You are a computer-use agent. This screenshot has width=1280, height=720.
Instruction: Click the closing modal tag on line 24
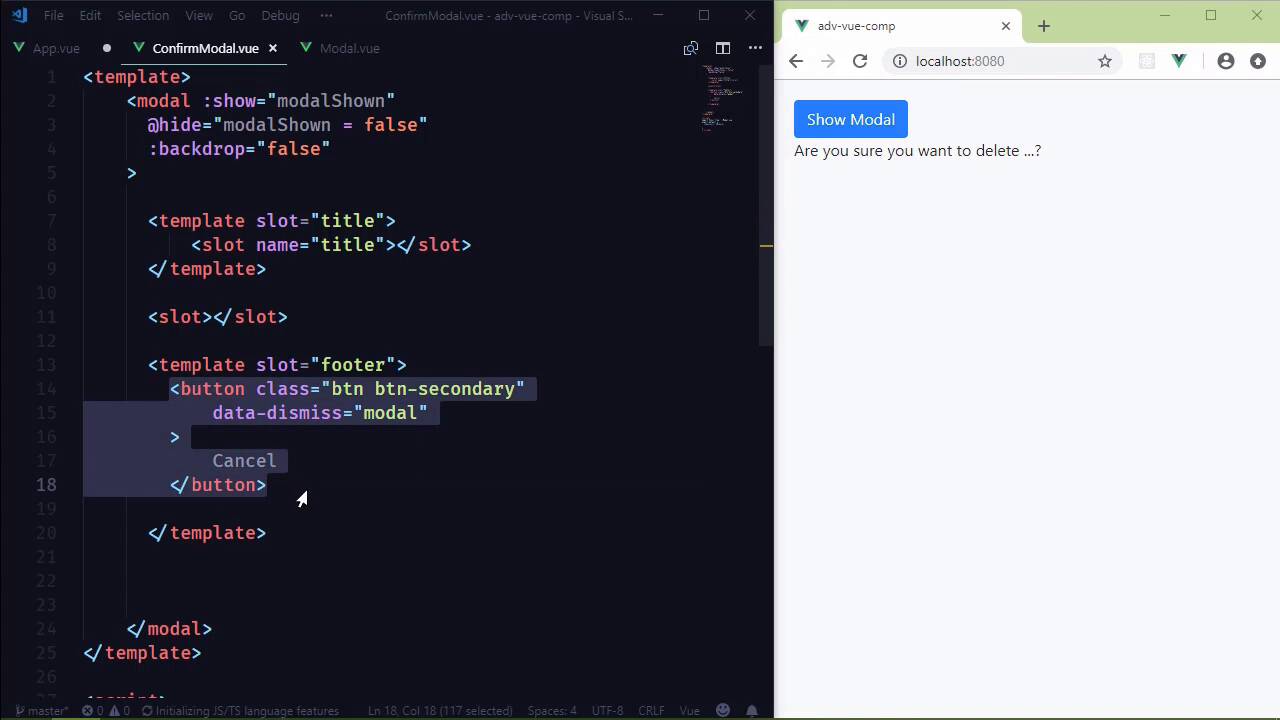pos(169,629)
